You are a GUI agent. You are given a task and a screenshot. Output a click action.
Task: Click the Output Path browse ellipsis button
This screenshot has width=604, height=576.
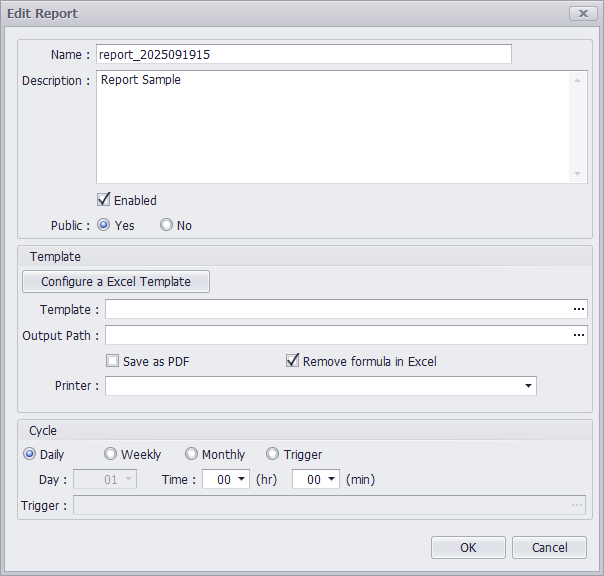coord(578,336)
